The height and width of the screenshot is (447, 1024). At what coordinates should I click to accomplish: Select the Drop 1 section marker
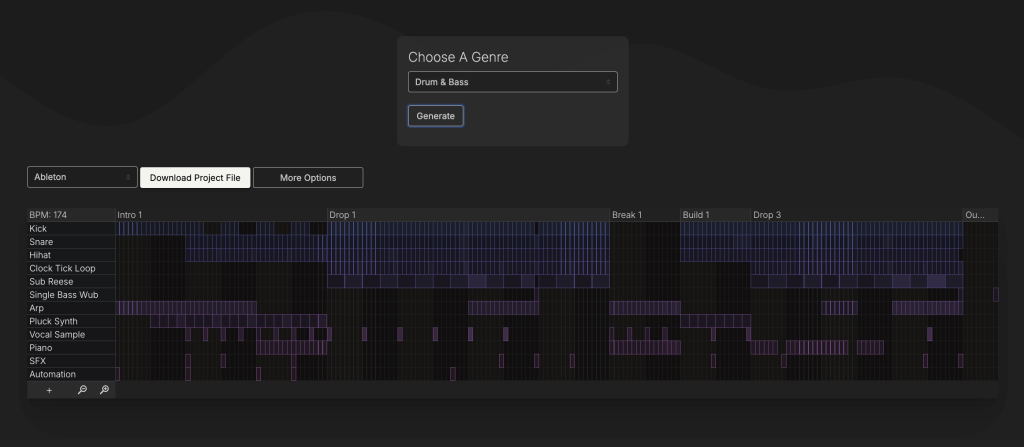coord(342,215)
